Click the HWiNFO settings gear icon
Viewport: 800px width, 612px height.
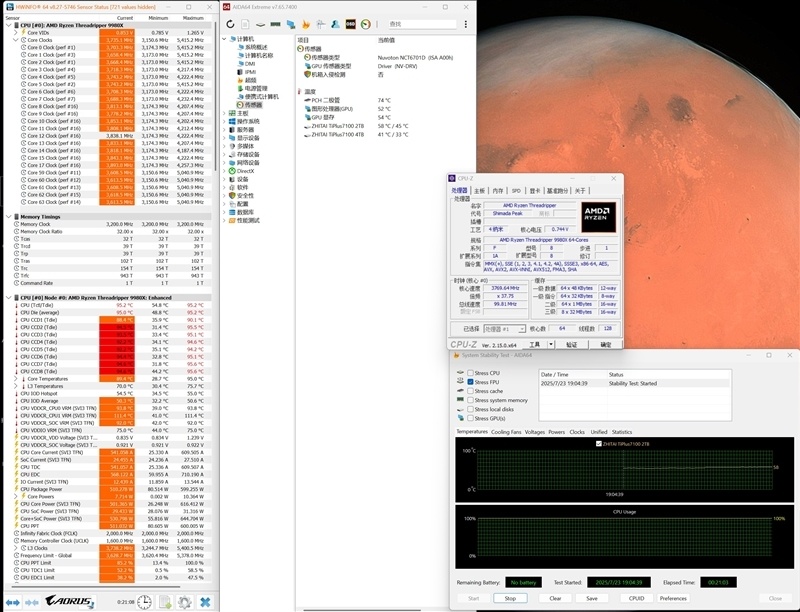coord(185,601)
